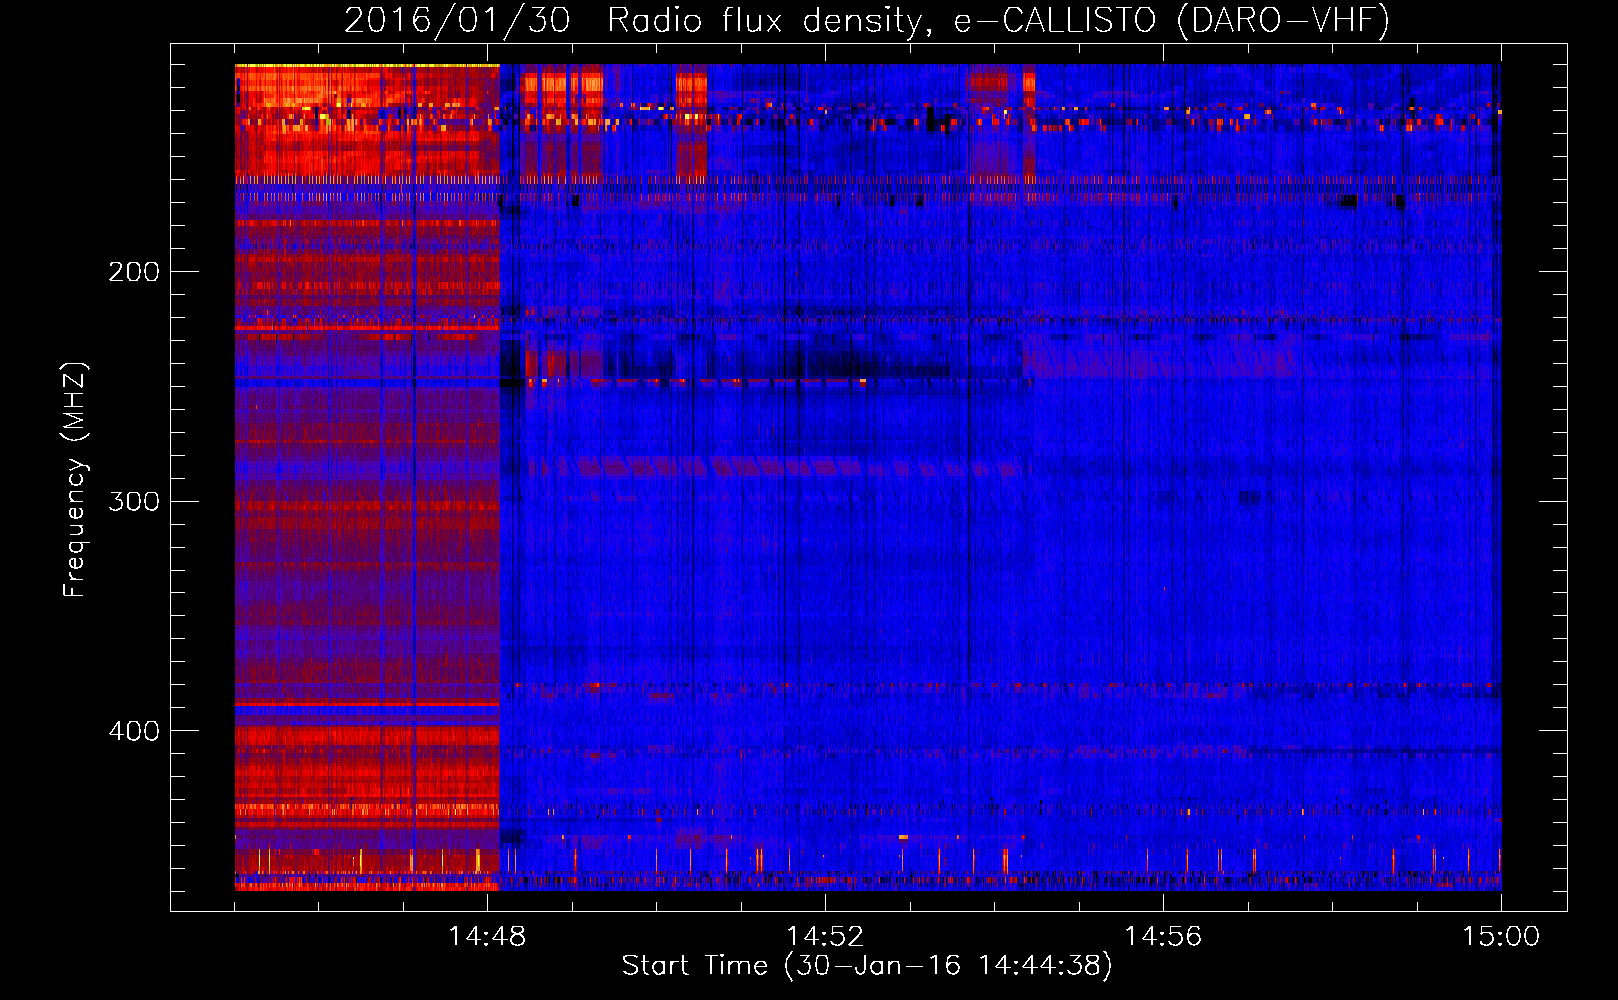Click the 300 frequency tick label

pos(134,501)
